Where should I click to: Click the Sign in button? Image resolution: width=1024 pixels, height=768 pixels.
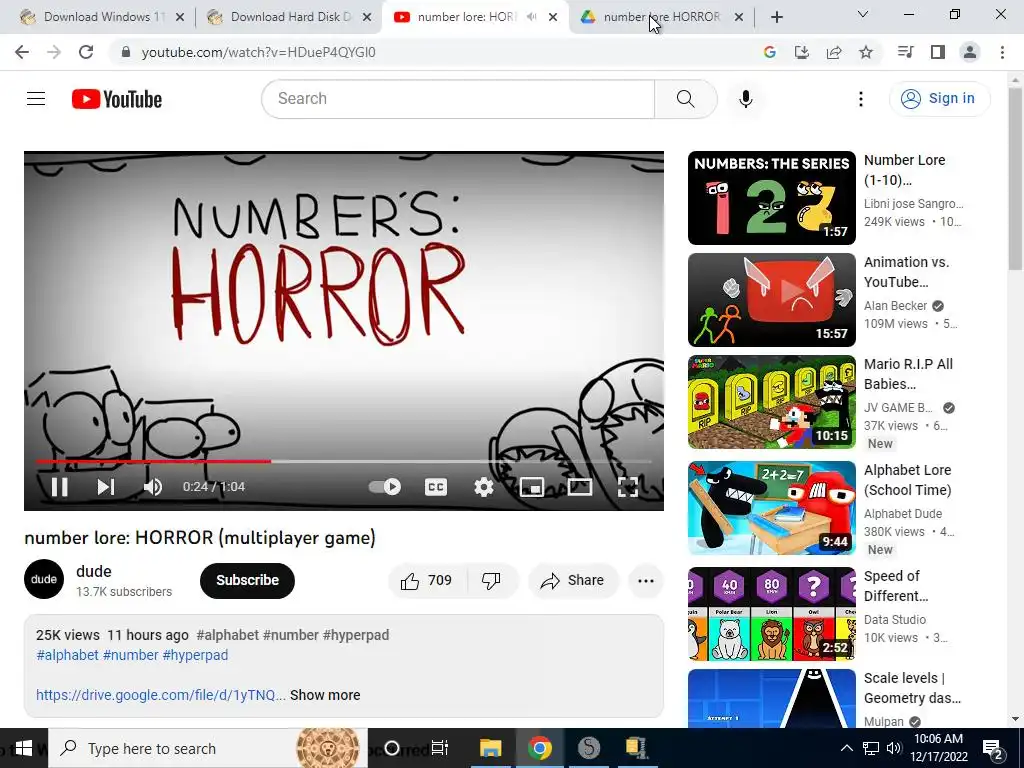click(x=939, y=99)
